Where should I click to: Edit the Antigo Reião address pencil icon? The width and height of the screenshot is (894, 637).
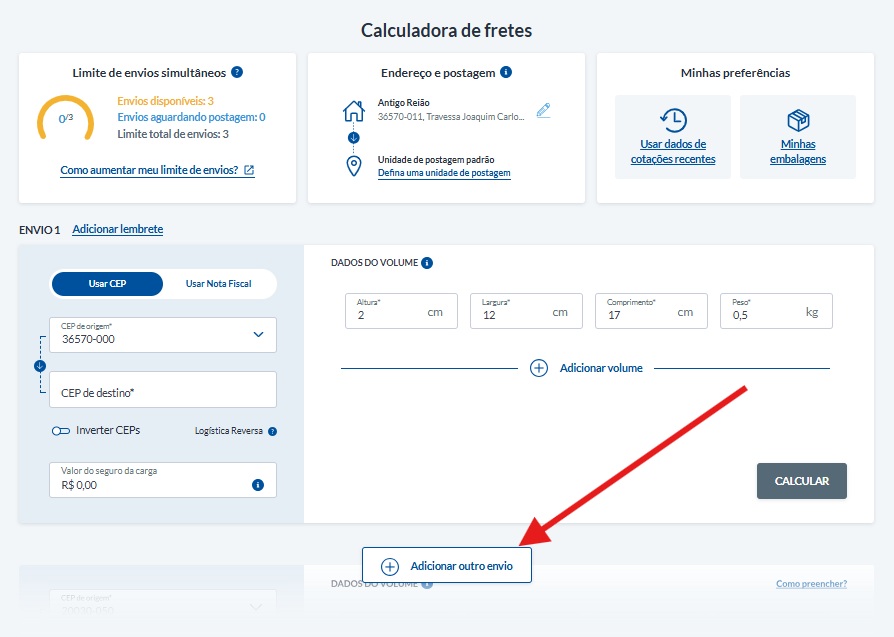pyautogui.click(x=543, y=110)
